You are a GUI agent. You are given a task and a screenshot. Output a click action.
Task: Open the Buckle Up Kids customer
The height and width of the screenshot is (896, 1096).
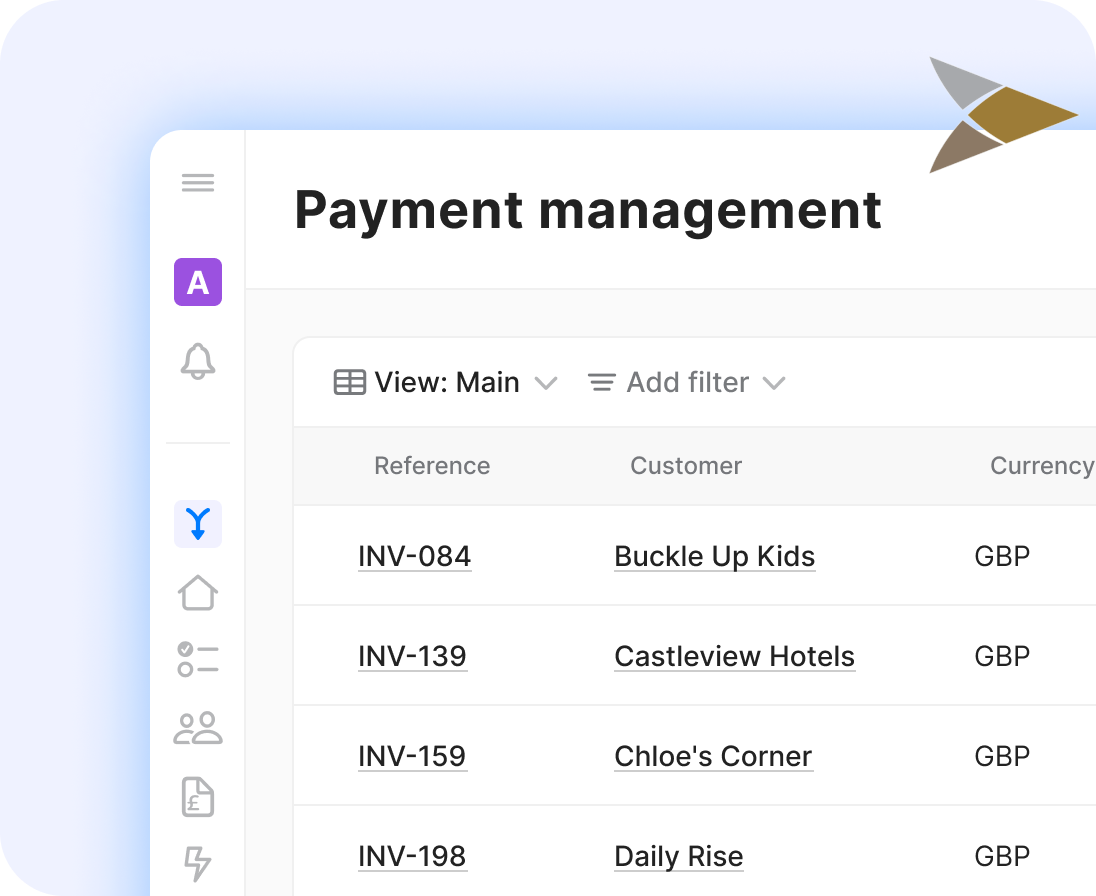tap(714, 556)
